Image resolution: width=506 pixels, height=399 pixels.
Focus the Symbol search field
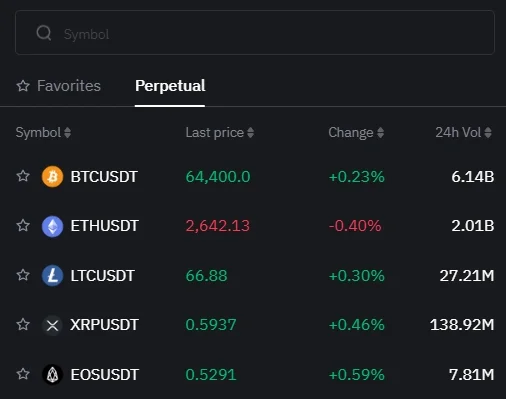tap(255, 33)
